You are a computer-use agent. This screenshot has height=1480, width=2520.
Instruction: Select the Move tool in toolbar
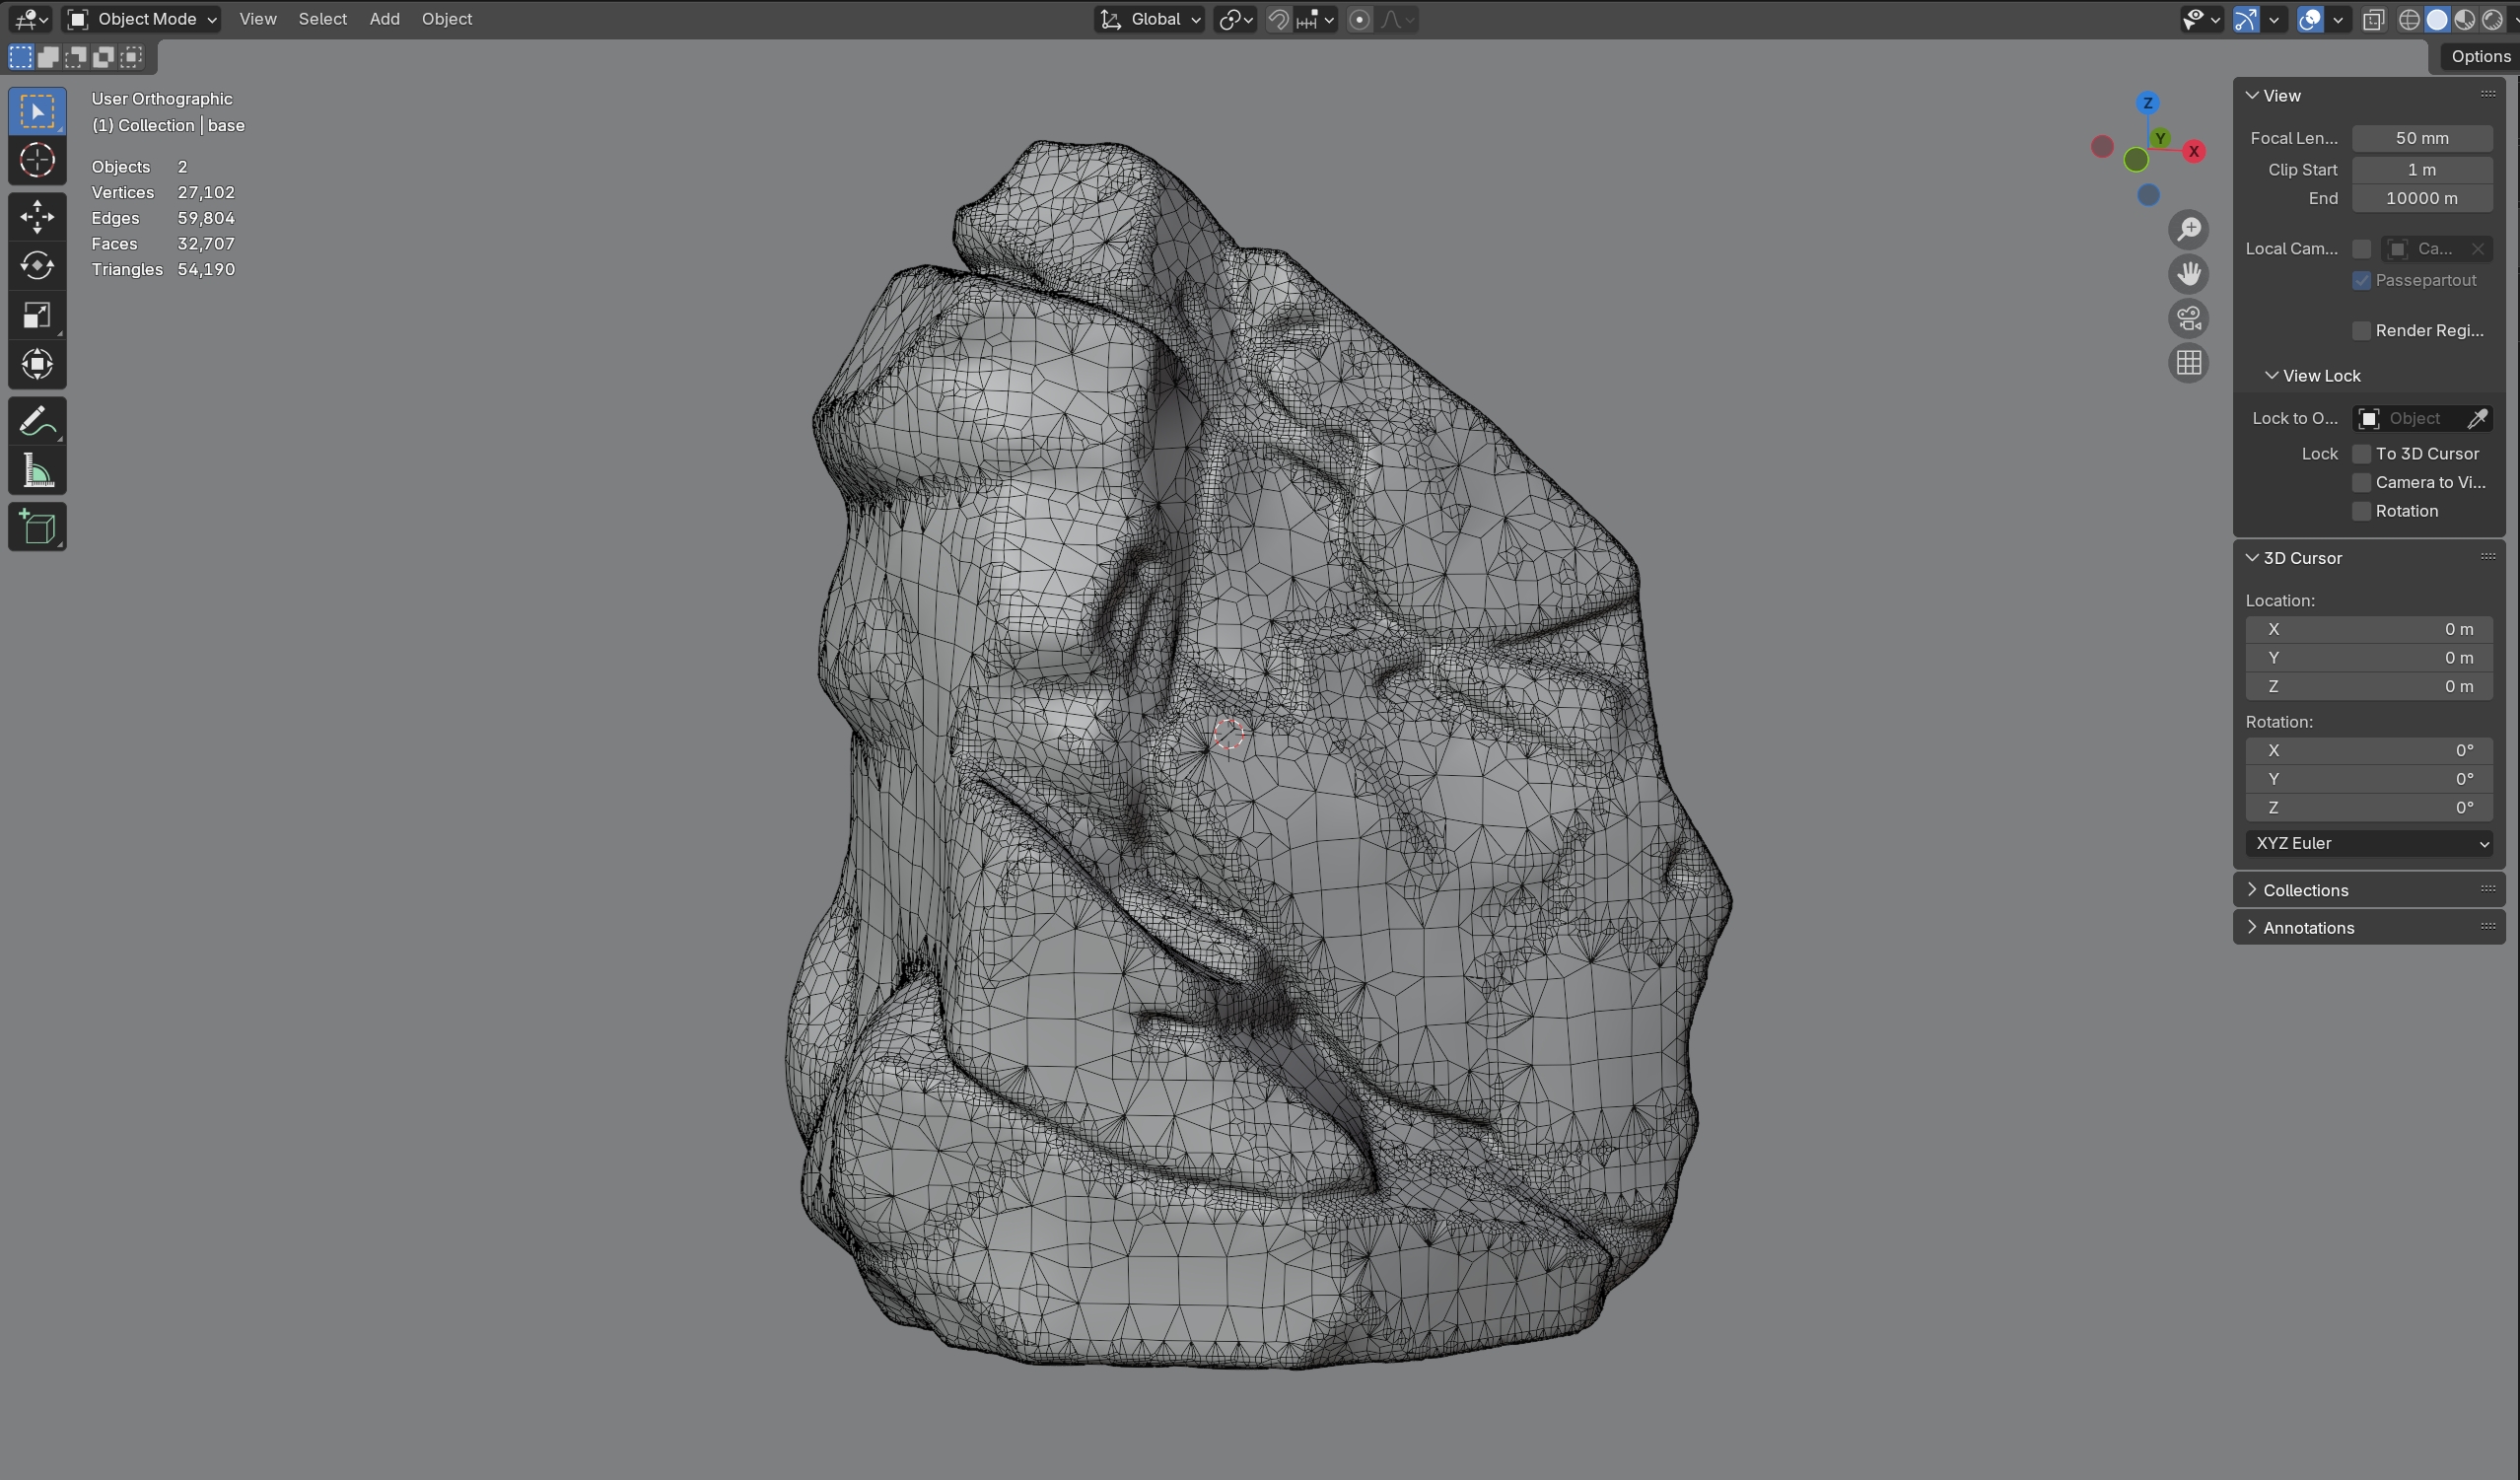37,216
